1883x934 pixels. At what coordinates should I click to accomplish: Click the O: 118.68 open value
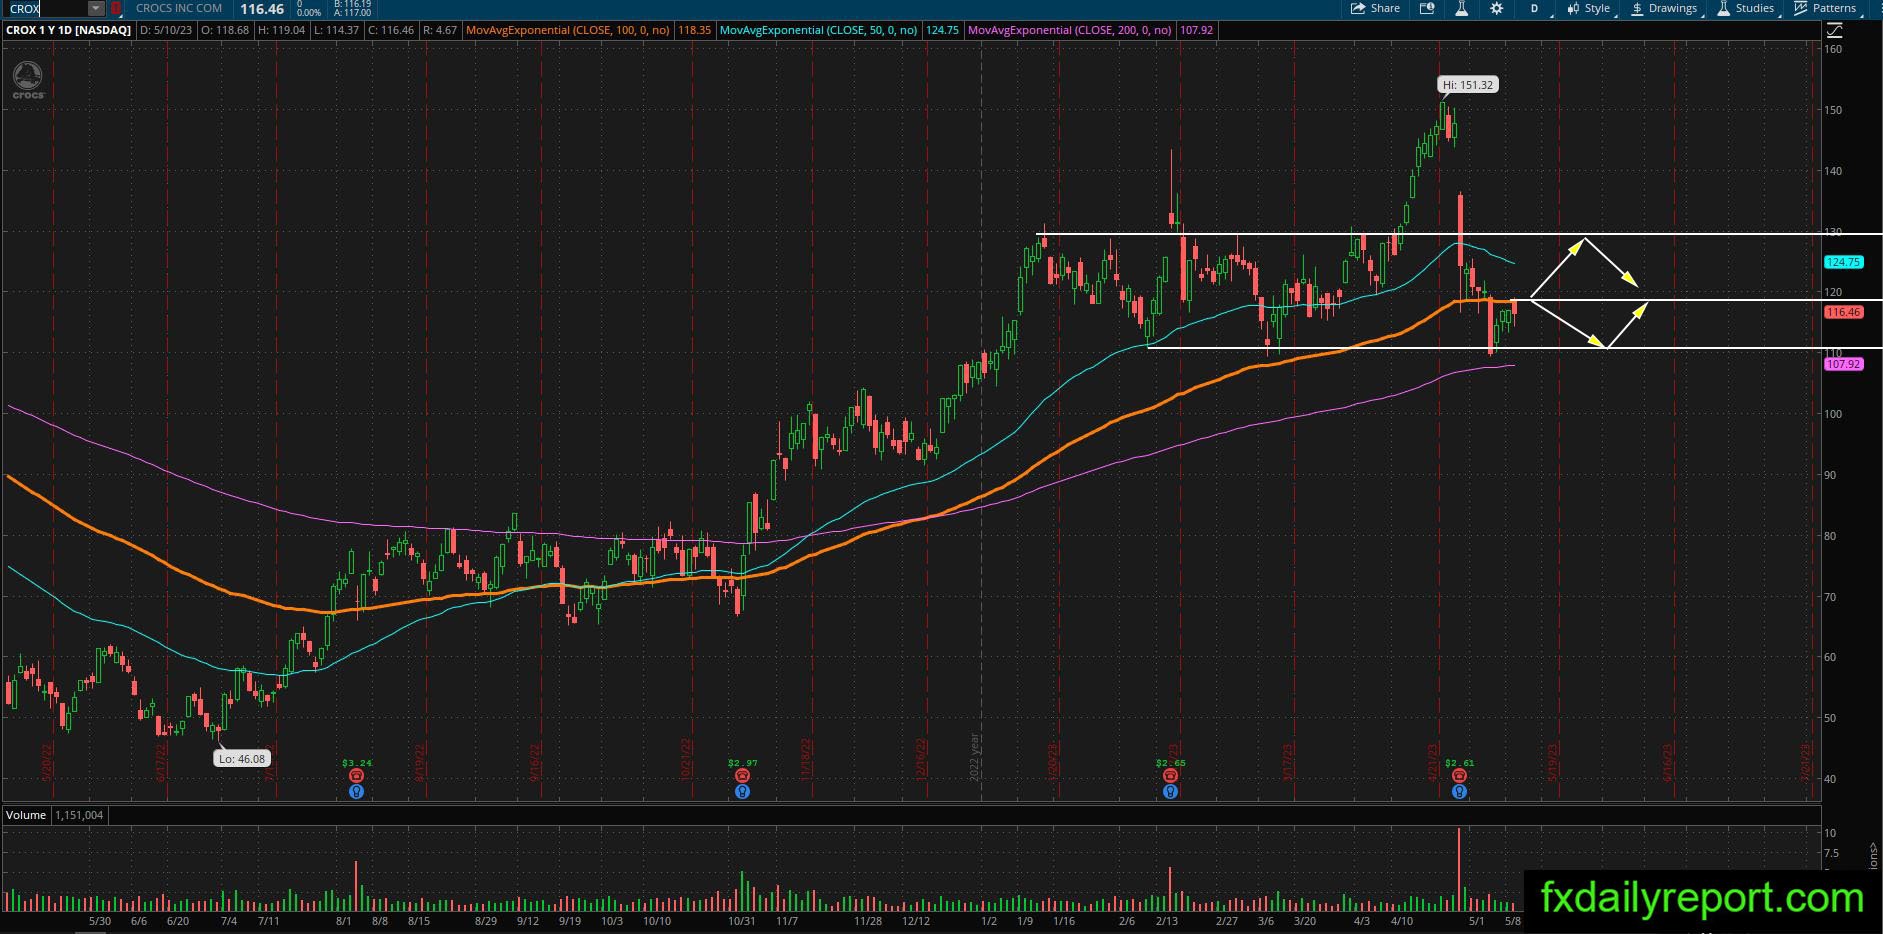coord(227,30)
